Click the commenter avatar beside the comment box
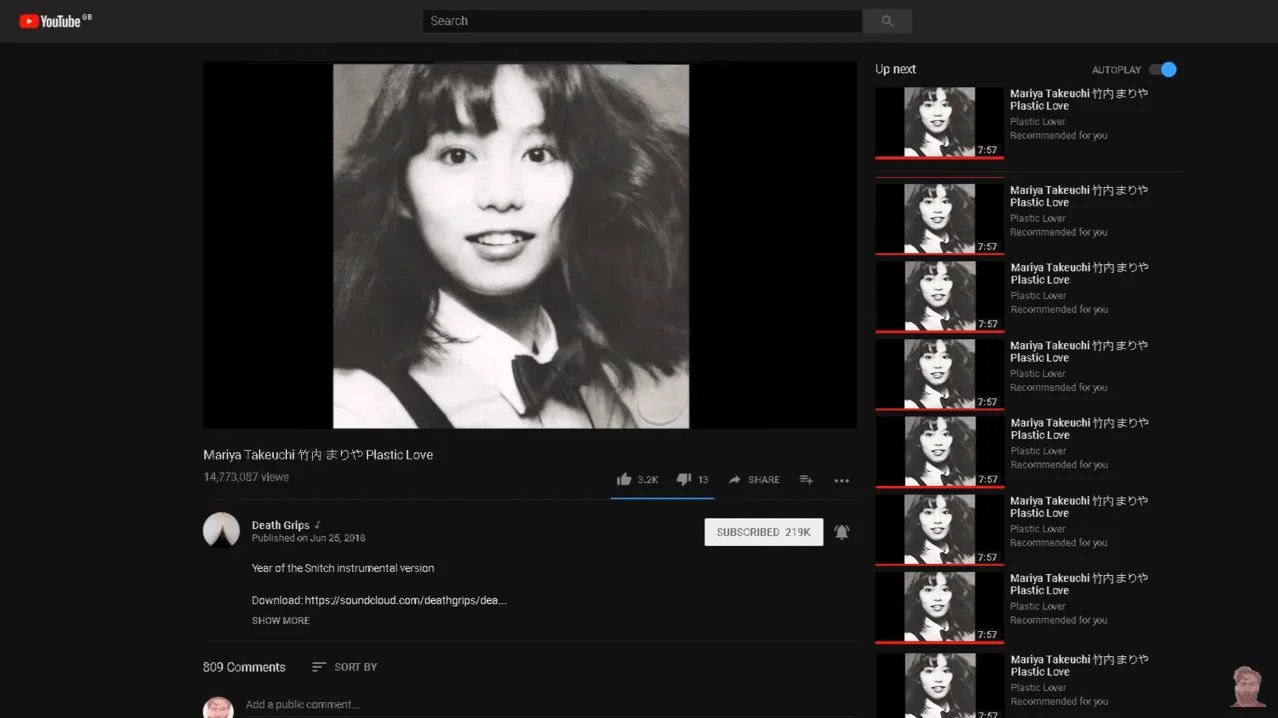 (x=218, y=704)
